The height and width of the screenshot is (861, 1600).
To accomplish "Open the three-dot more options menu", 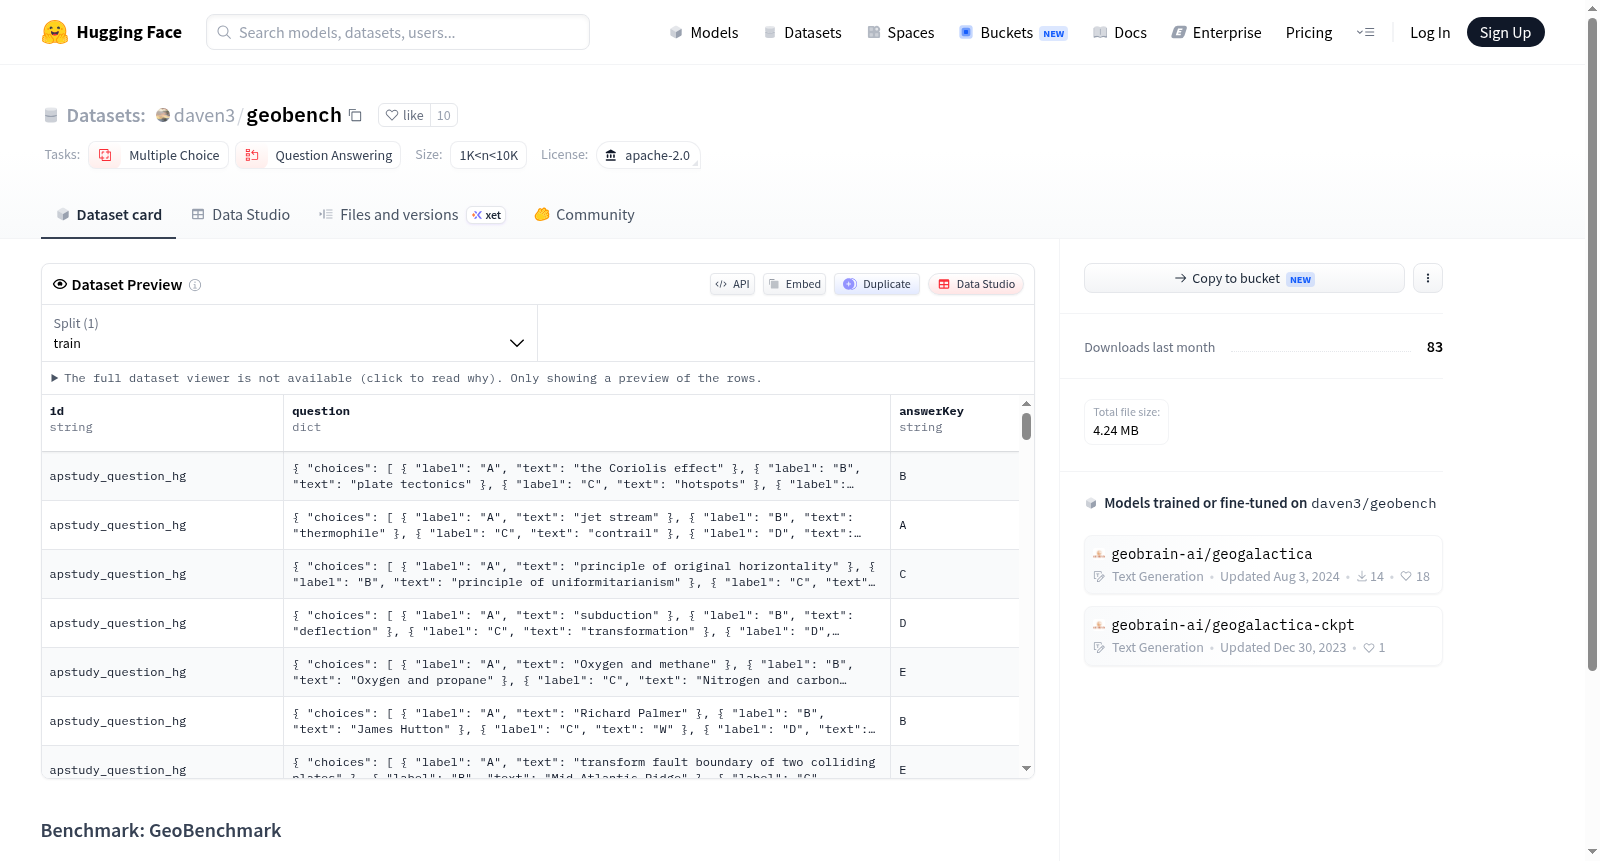I will pyautogui.click(x=1428, y=278).
